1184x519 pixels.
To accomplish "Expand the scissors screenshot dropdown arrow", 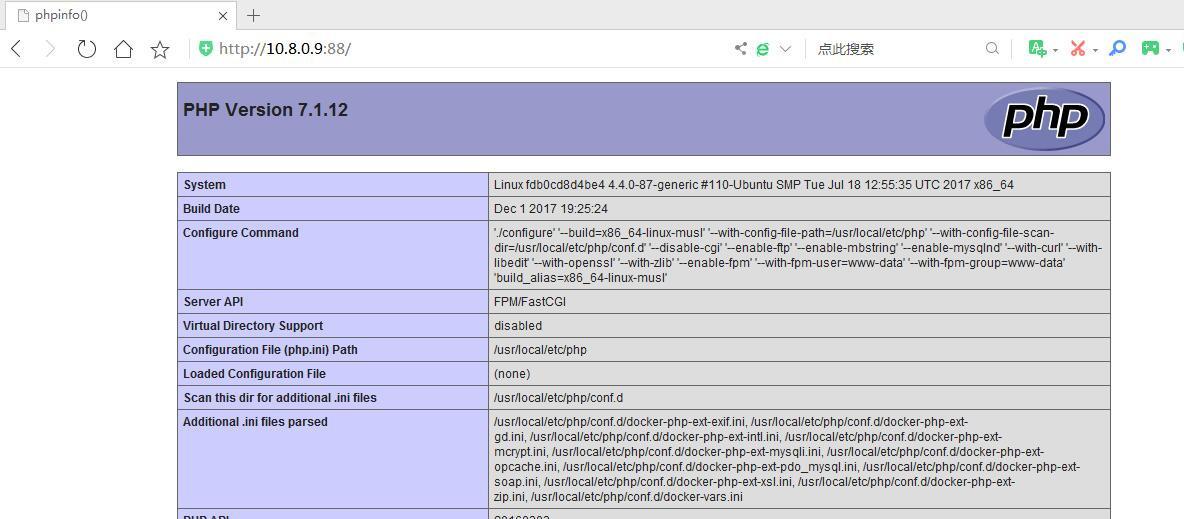I will (1095, 51).
